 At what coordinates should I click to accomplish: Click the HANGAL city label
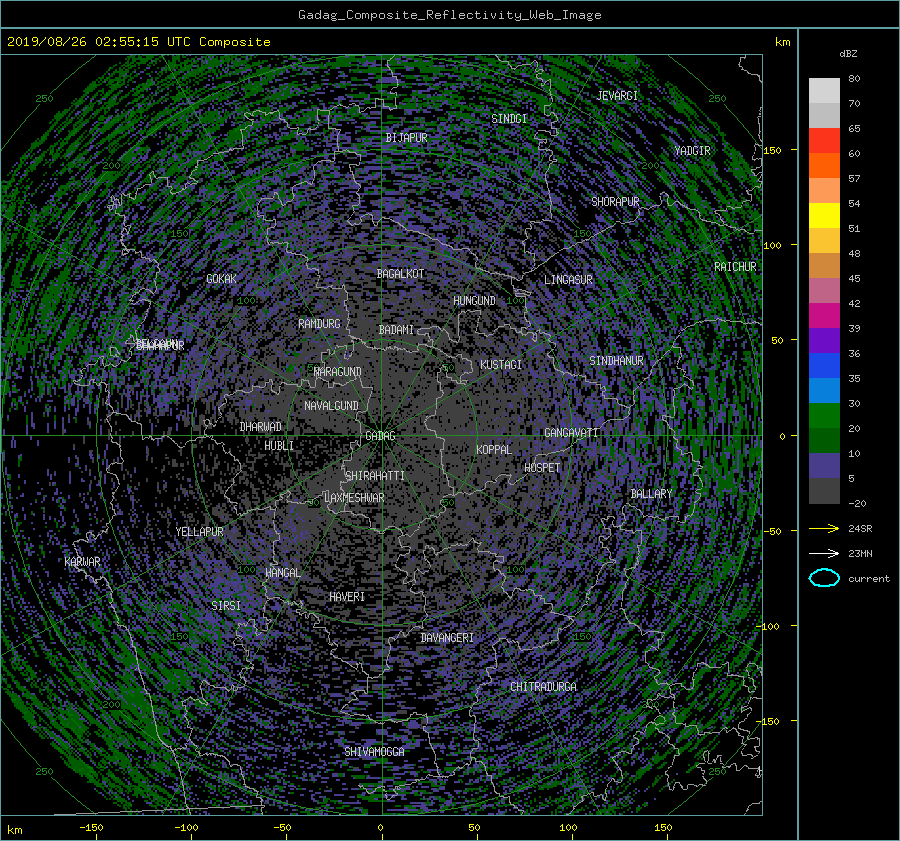tap(283, 573)
